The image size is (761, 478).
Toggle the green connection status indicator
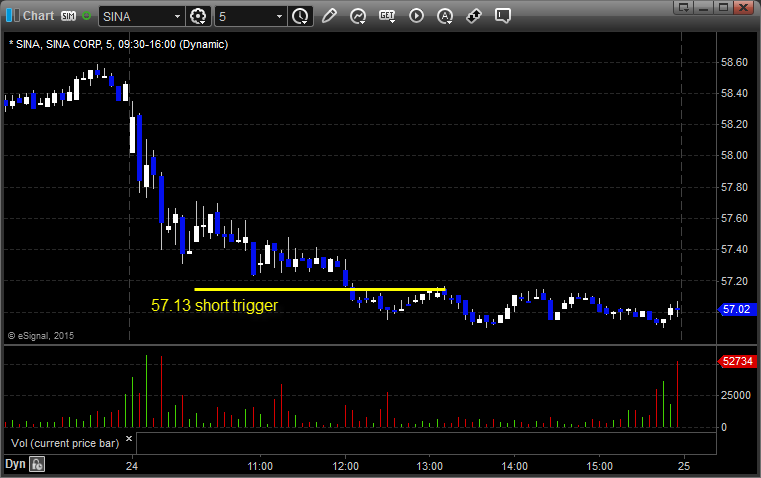(x=87, y=16)
